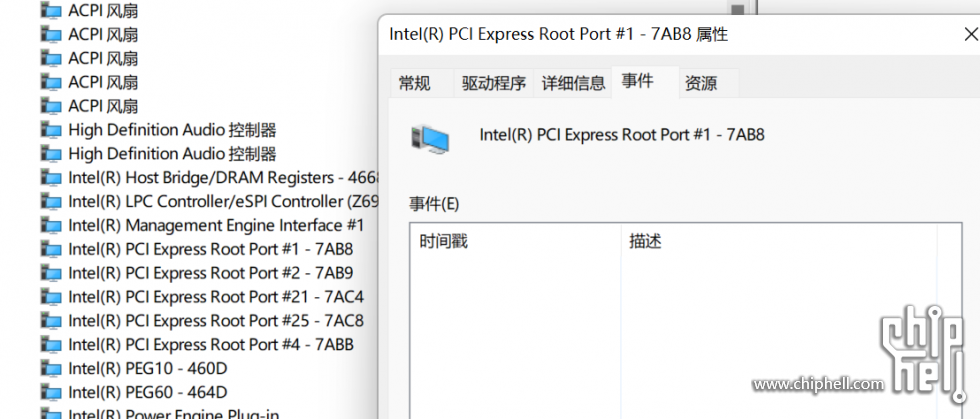Viewport: 980px width, 419px height.
Task: Click the Device Manager vertical scrollbar thumb
Action: [738, 9]
